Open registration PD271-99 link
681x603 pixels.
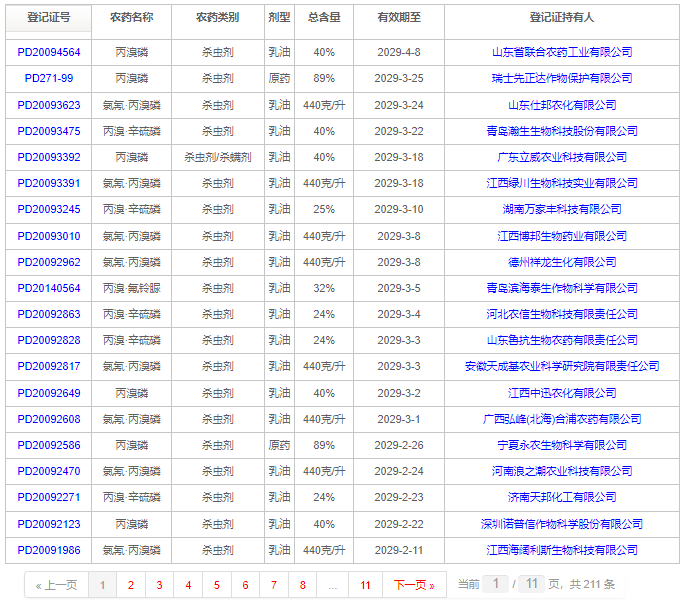(x=49, y=79)
